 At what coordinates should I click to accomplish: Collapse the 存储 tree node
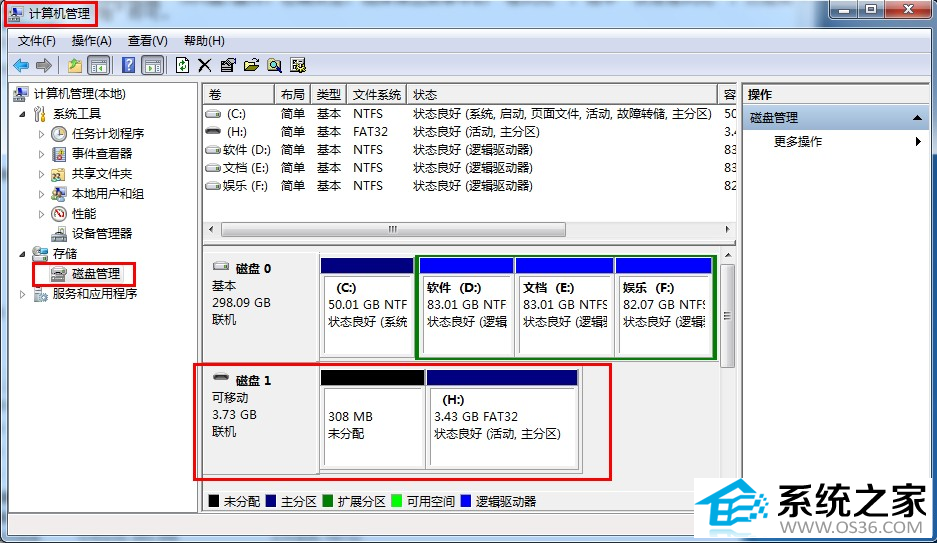(x=22, y=254)
